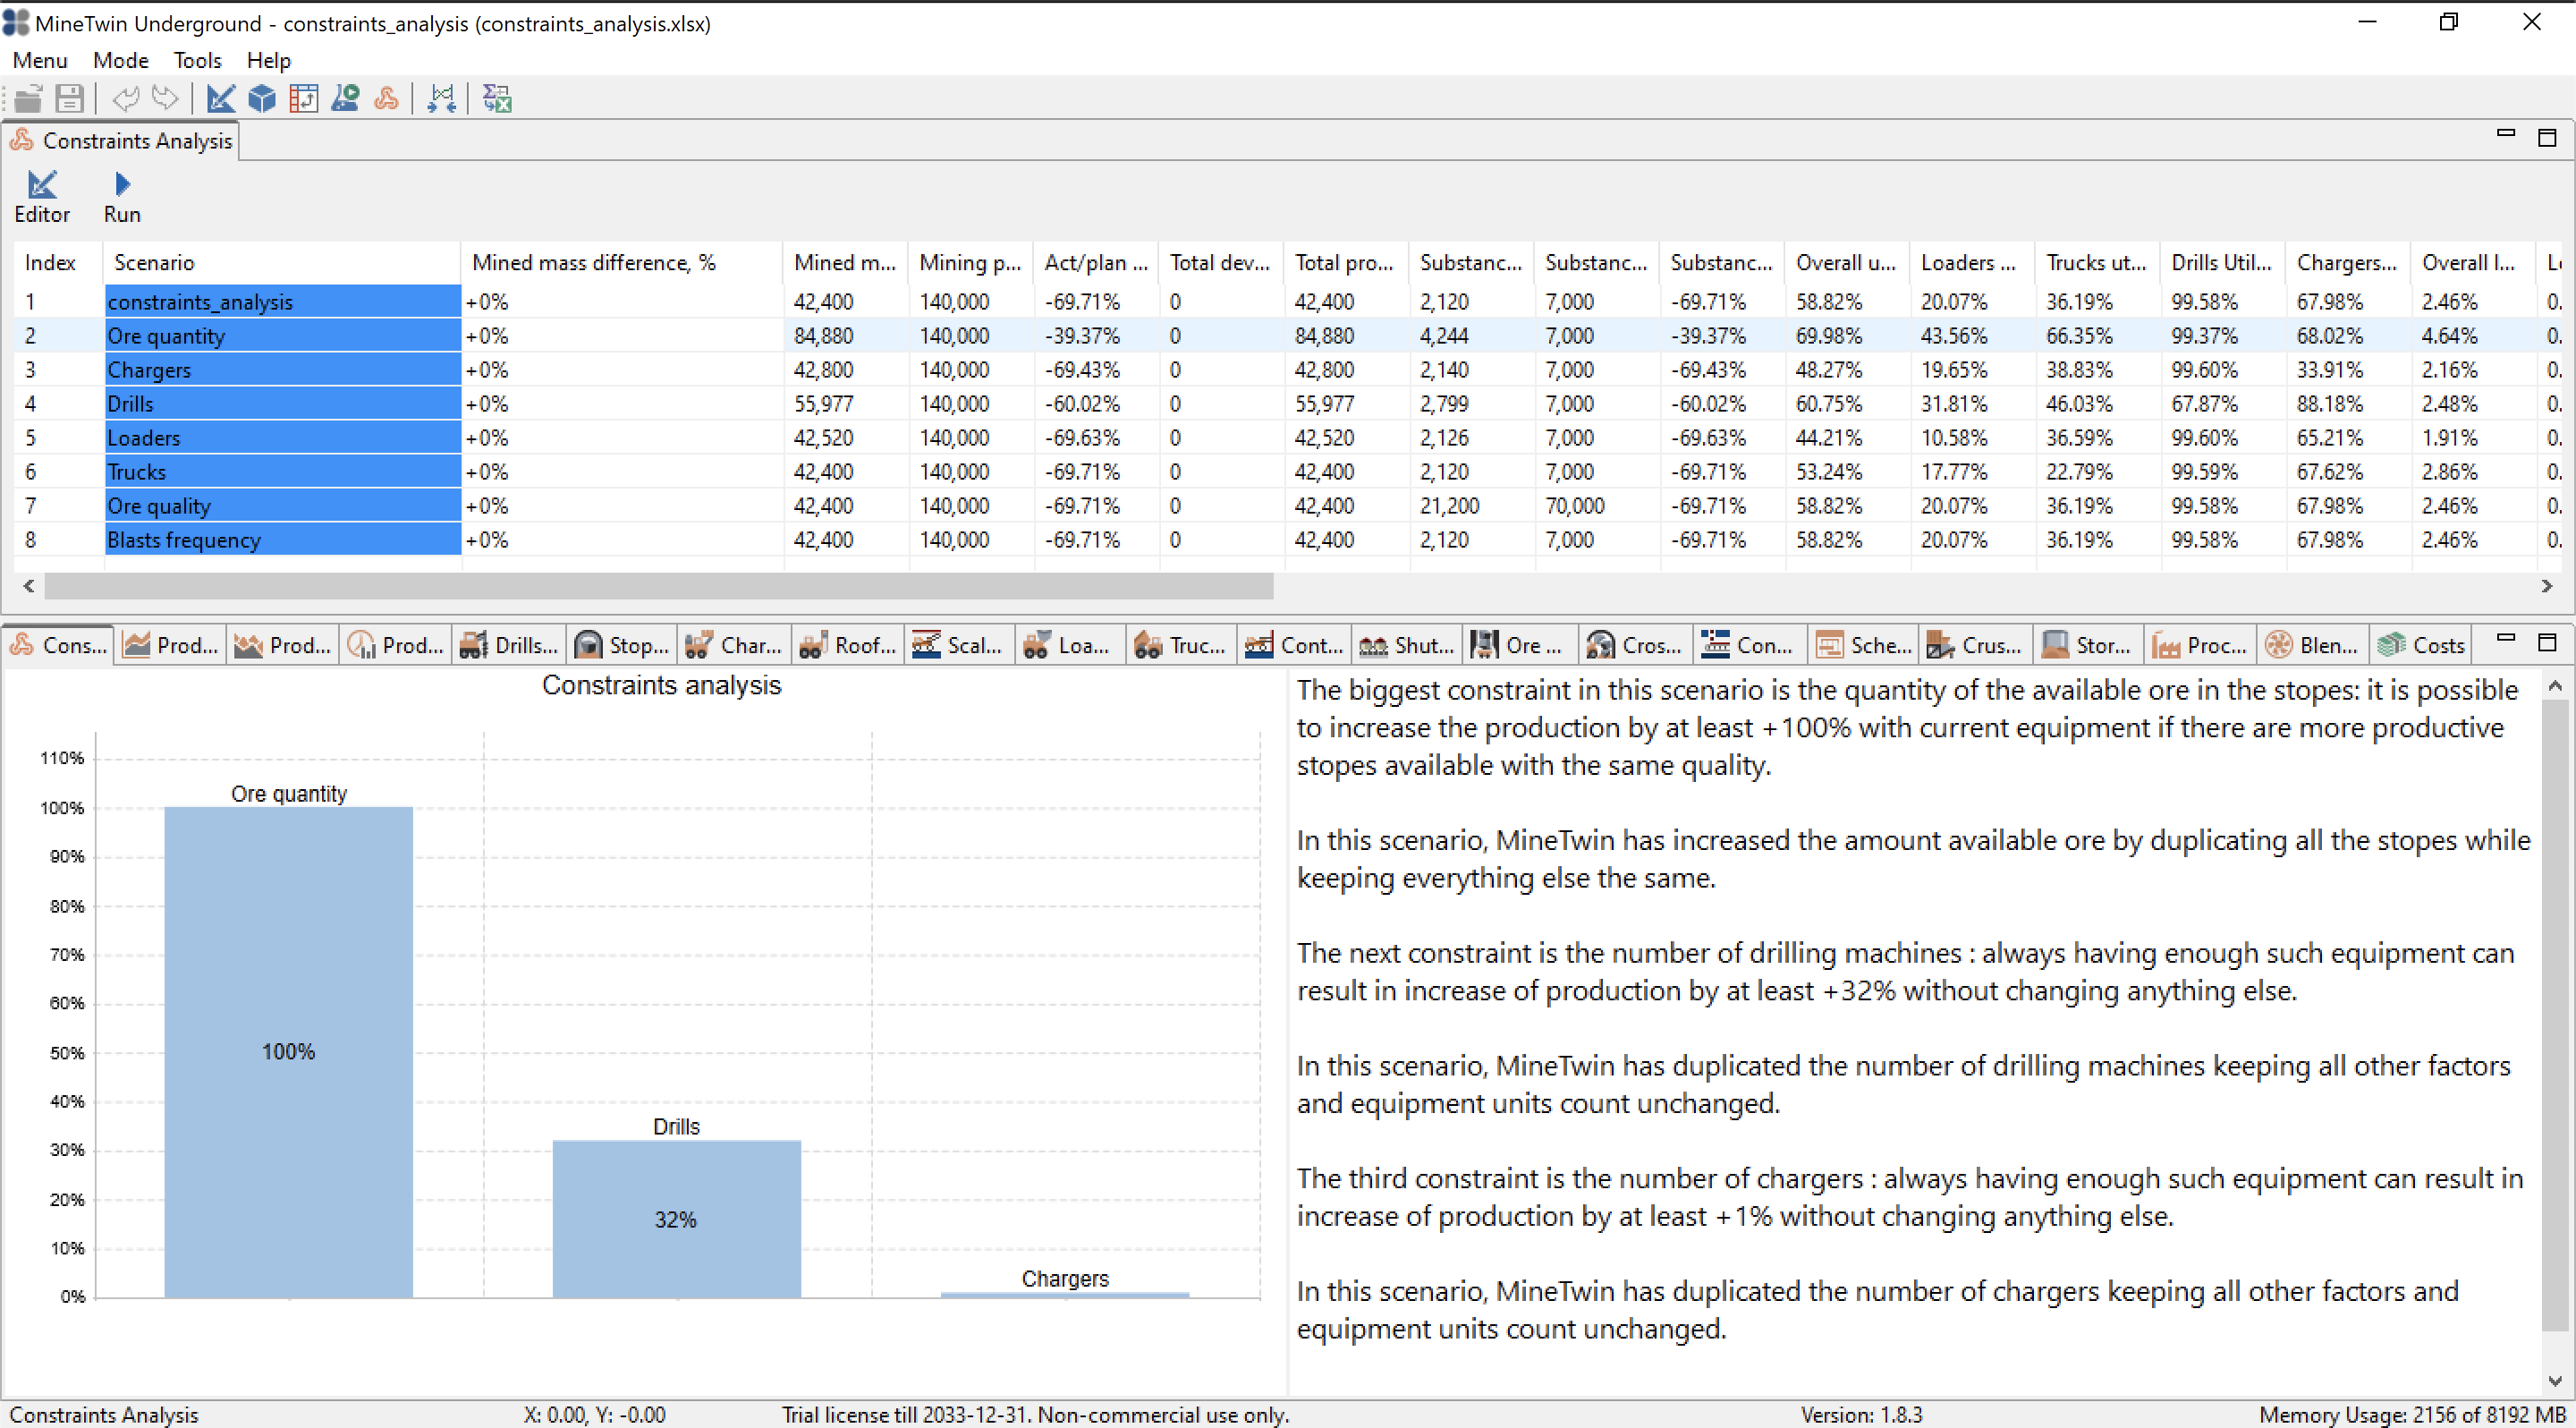Viewport: 2576px width, 1428px height.
Task: Click the export to Excel icon
Action: (497, 98)
